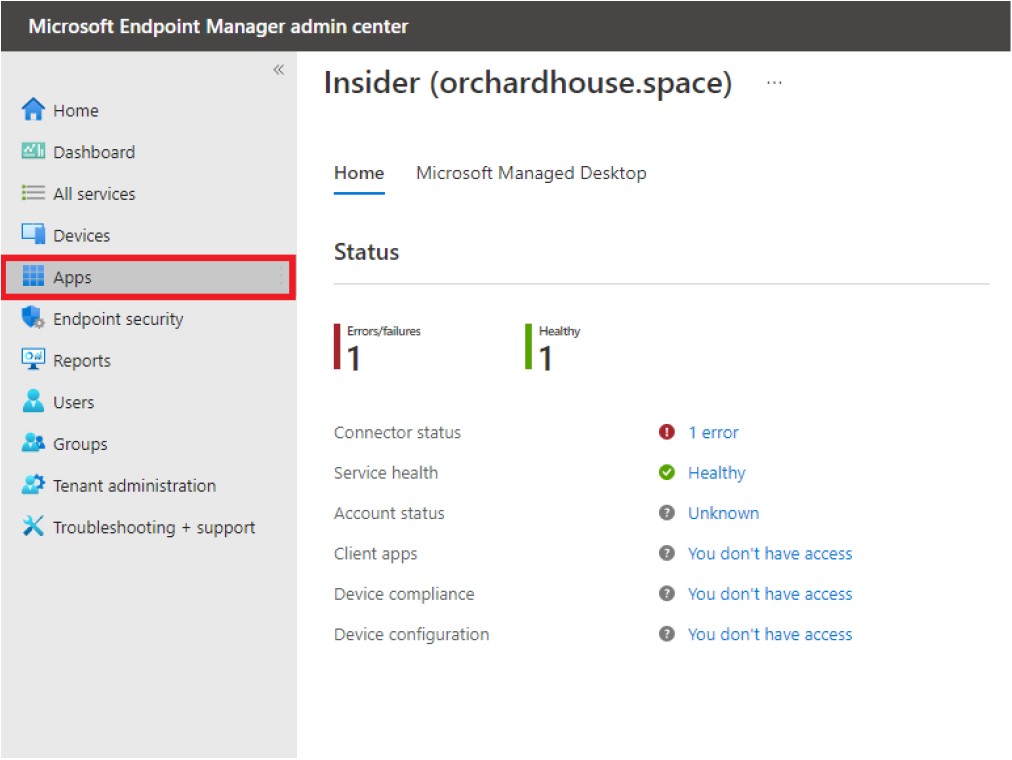Open the Tenant administration gear icon
Viewport: 1012px width, 760px height.
pyautogui.click(x=34, y=485)
